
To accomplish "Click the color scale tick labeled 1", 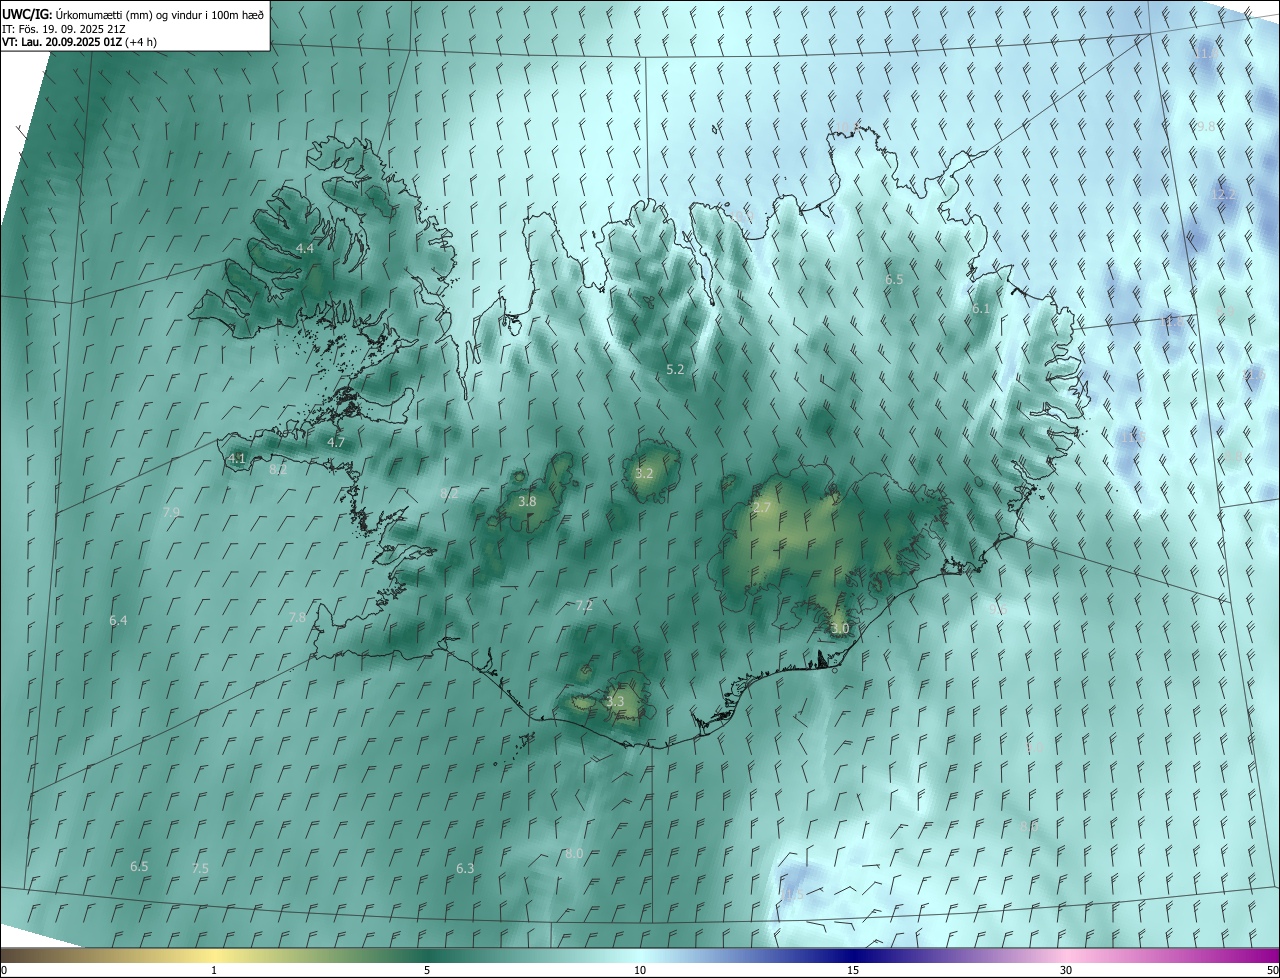I will coord(214,970).
